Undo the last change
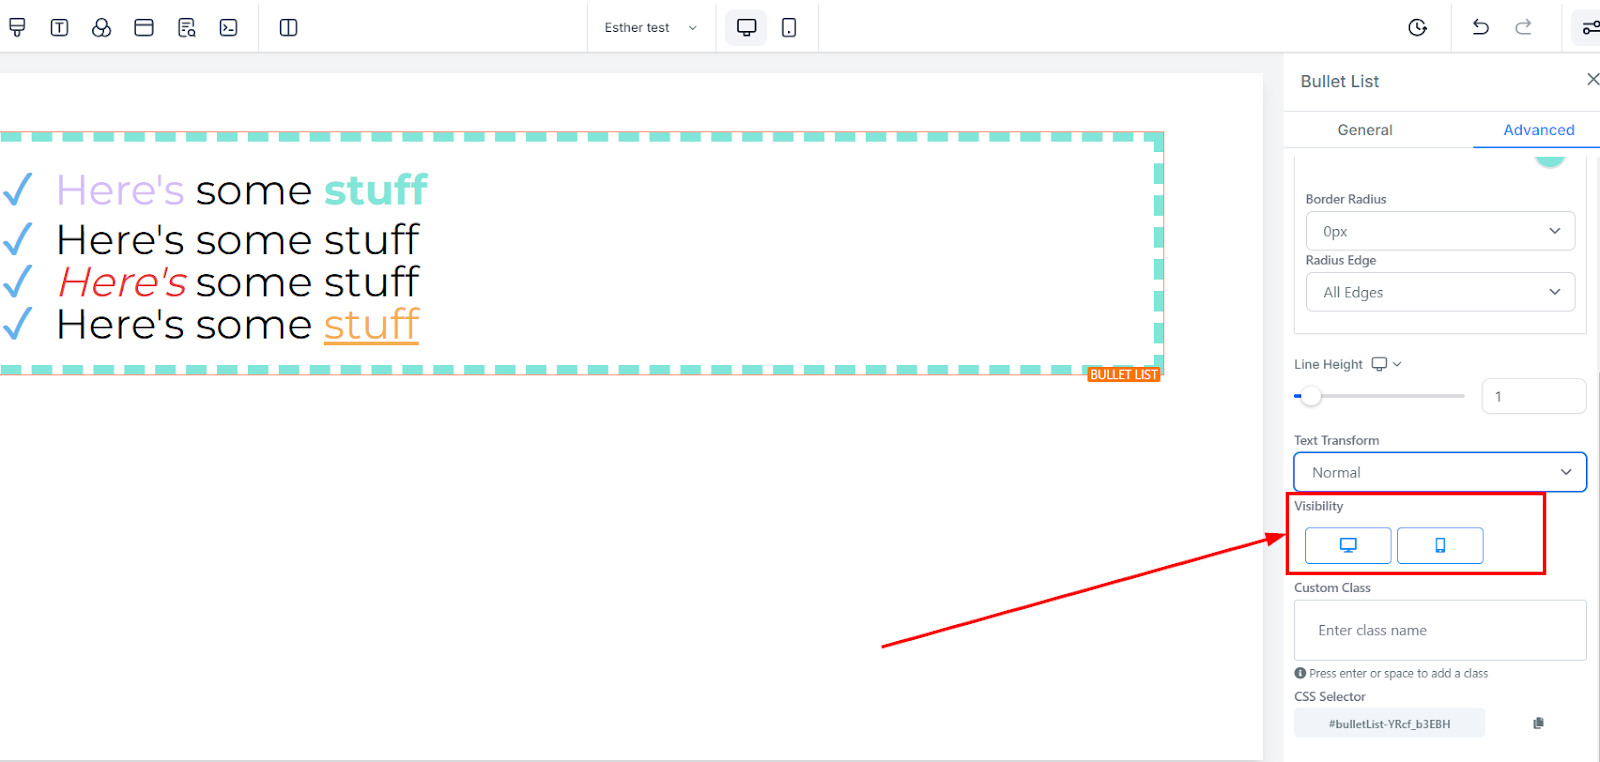The image size is (1600, 762). pyautogui.click(x=1480, y=27)
